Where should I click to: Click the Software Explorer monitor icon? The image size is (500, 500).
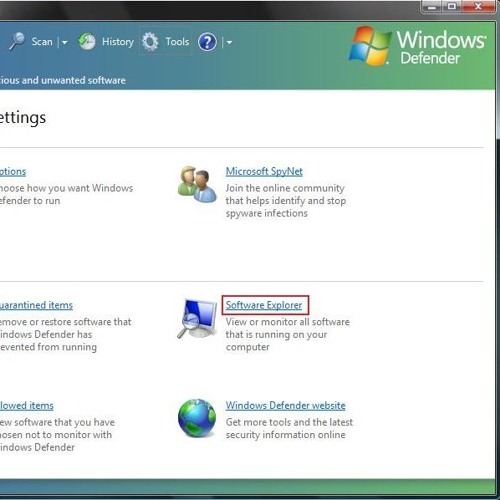pos(197,318)
